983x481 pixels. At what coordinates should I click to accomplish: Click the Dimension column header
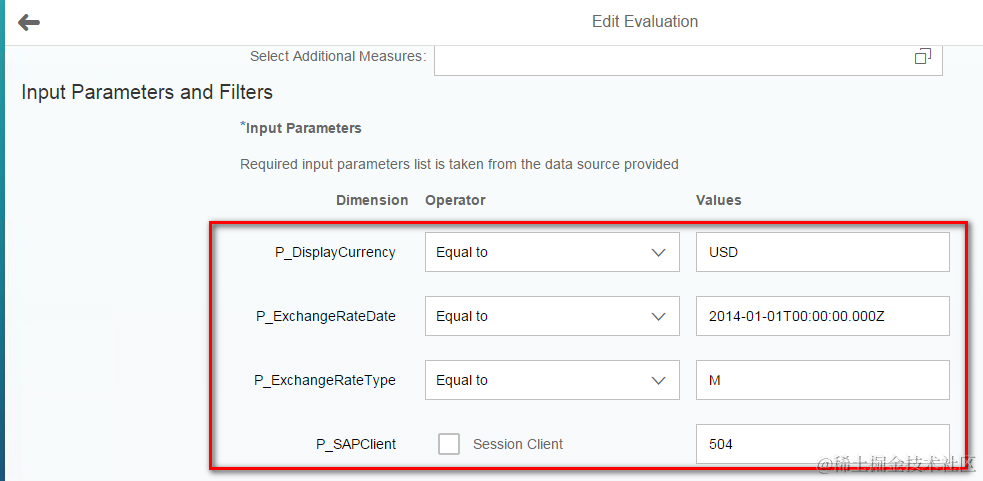pos(372,200)
